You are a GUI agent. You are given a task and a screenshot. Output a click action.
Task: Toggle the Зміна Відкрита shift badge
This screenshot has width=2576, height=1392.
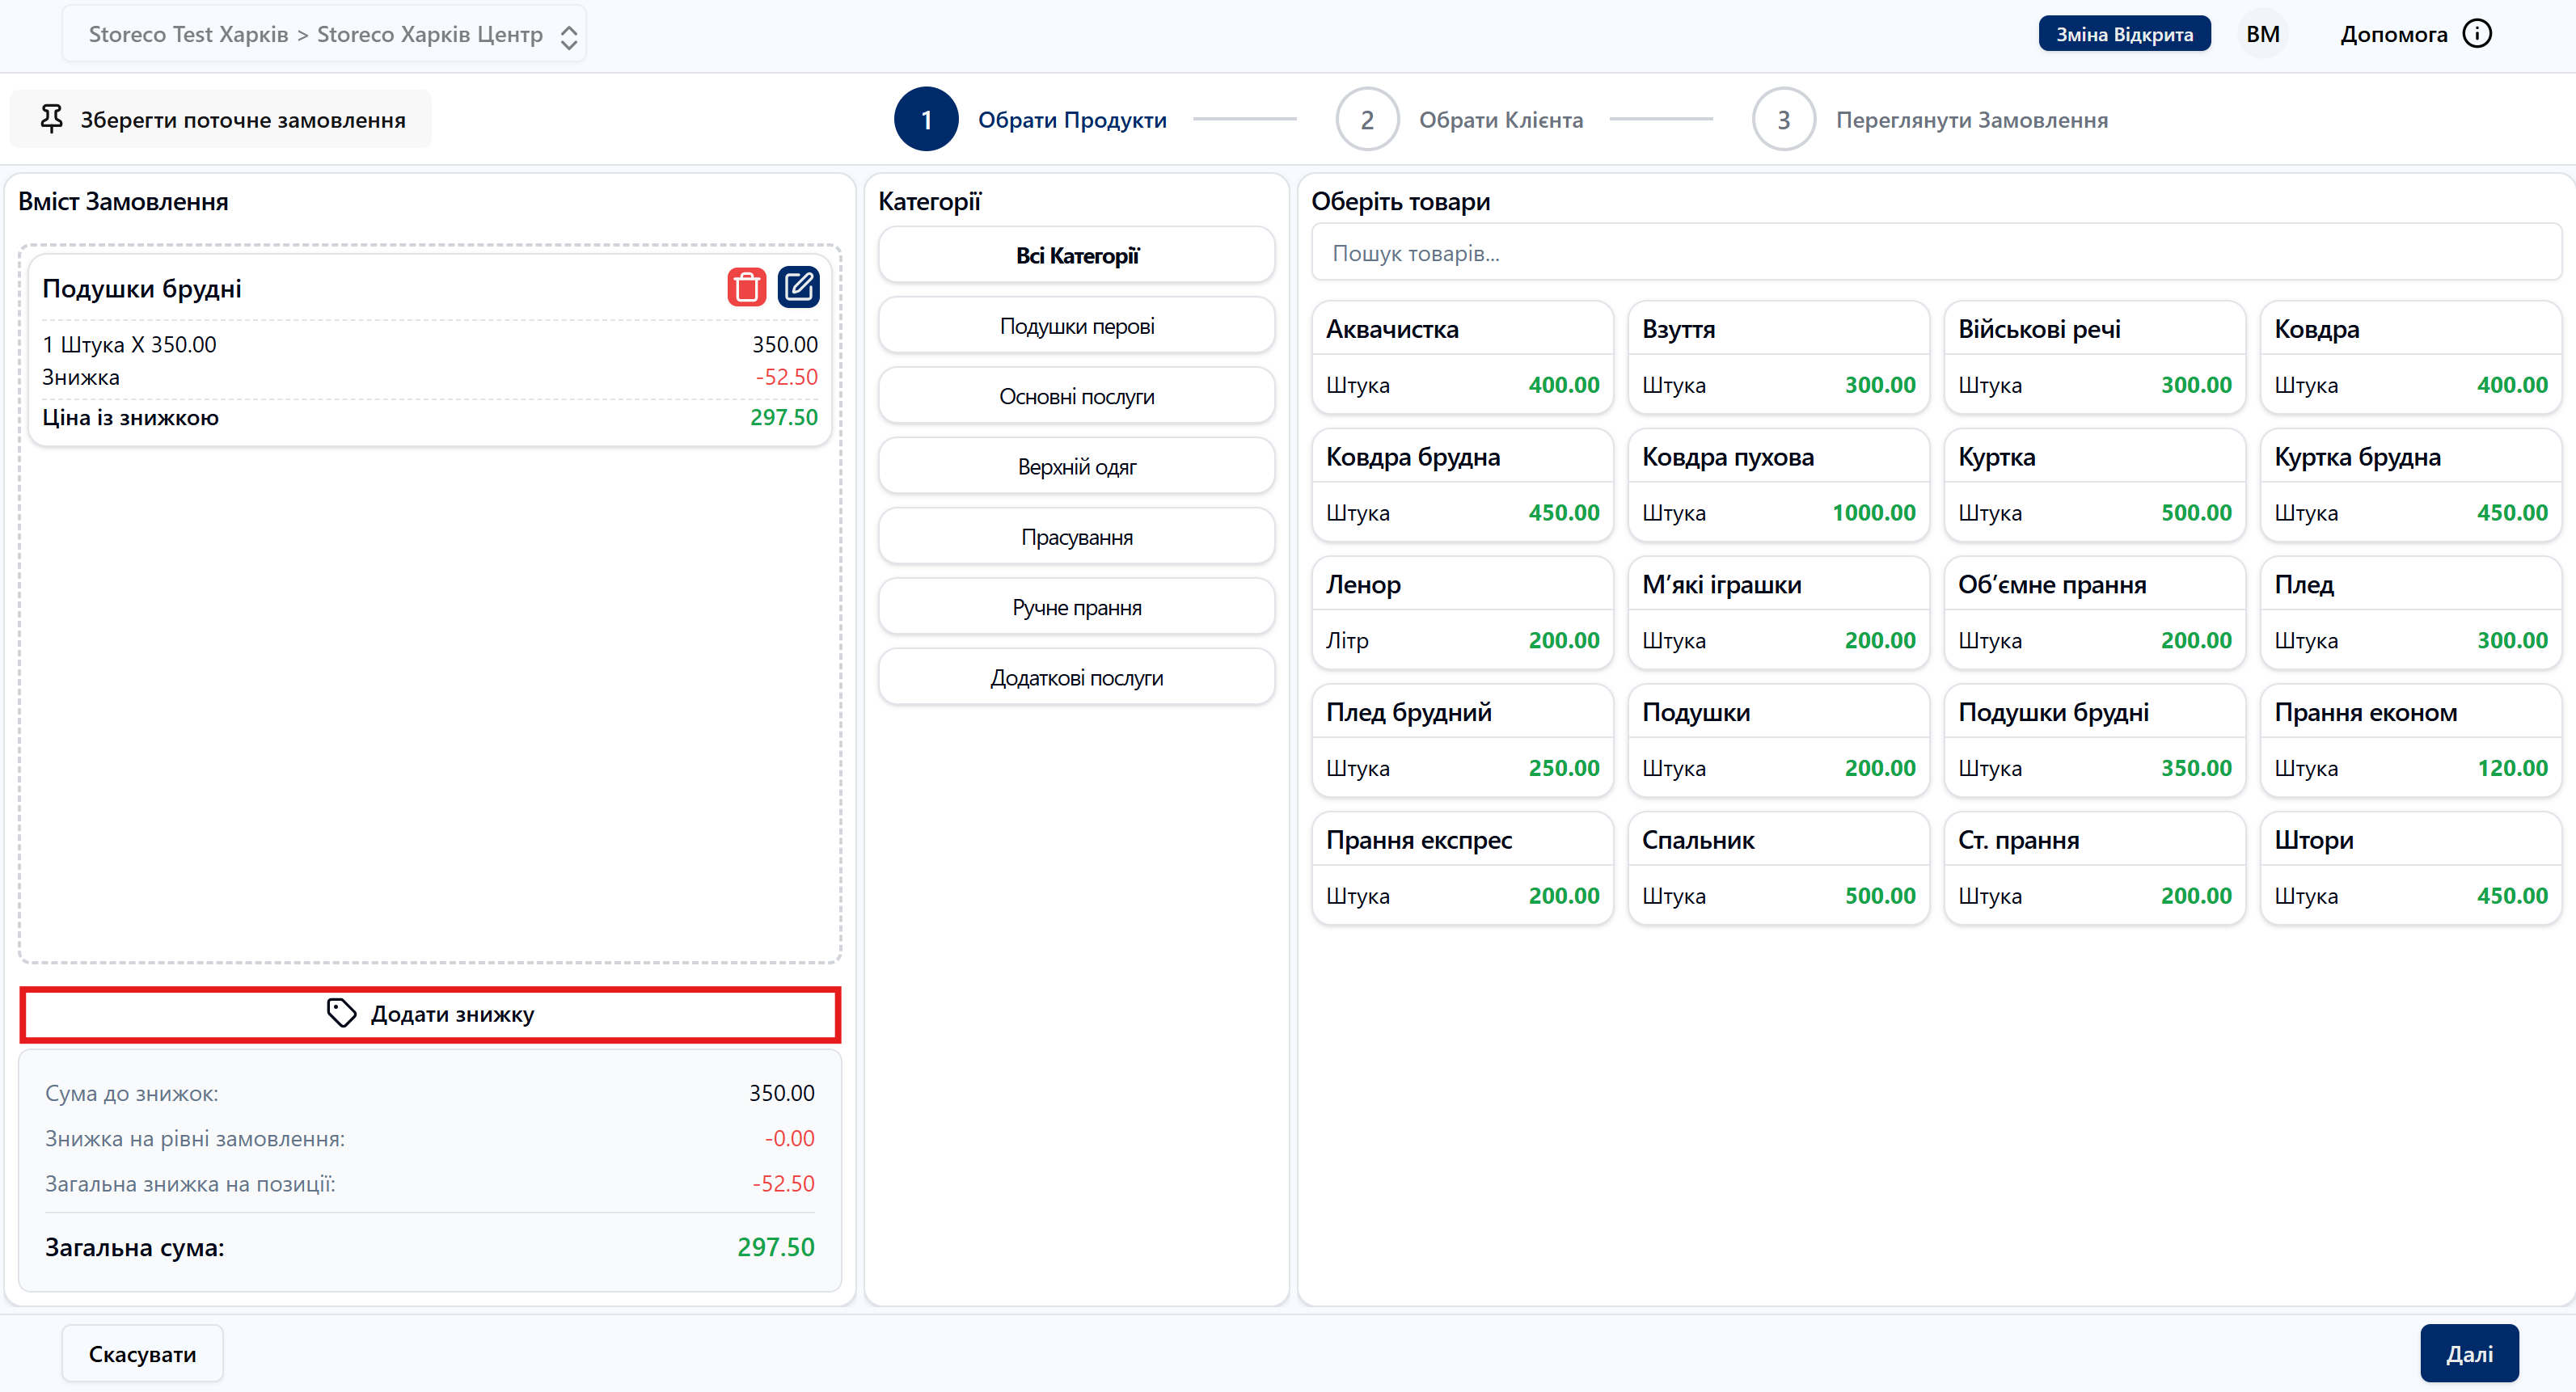[x=2124, y=34]
